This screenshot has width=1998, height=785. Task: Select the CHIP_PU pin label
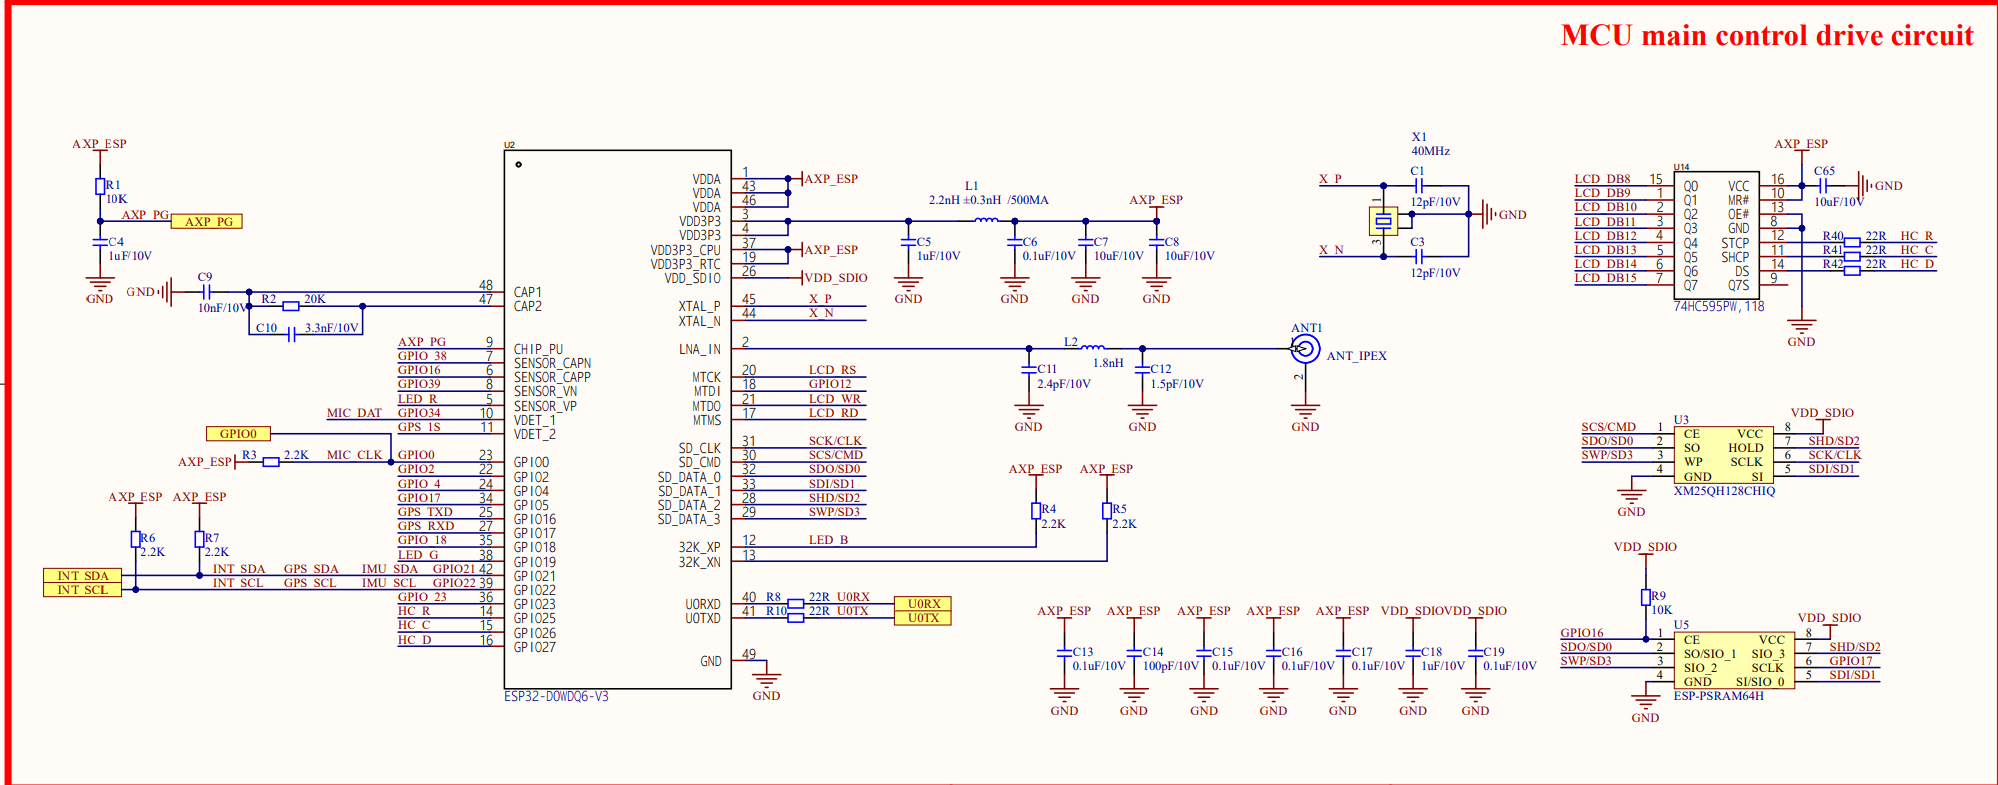click(x=538, y=349)
